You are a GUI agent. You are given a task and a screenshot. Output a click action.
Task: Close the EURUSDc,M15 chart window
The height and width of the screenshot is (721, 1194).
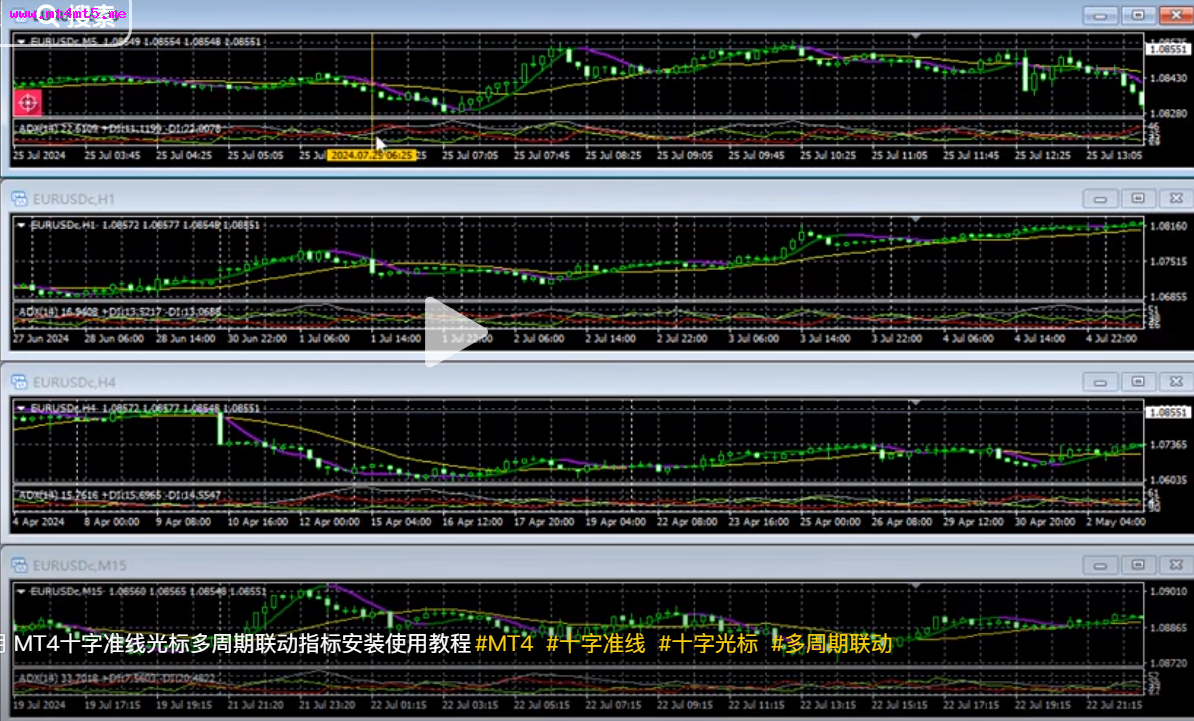pyautogui.click(x=1176, y=565)
